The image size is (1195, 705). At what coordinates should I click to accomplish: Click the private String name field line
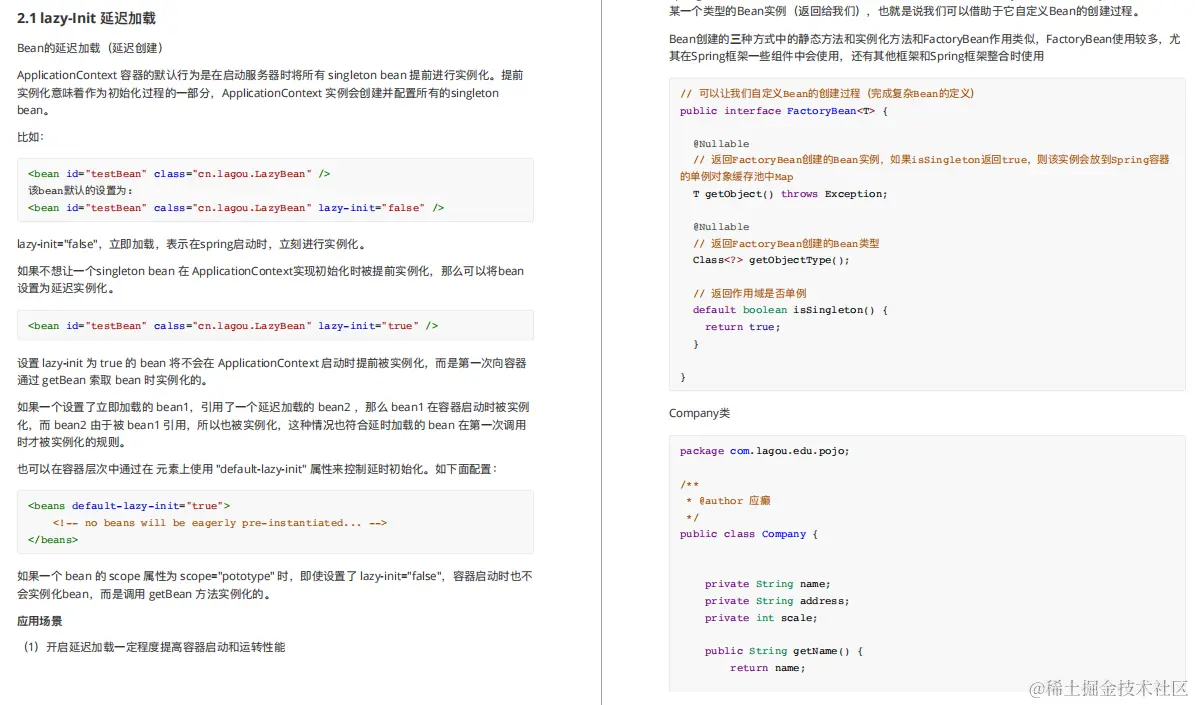coord(767,583)
